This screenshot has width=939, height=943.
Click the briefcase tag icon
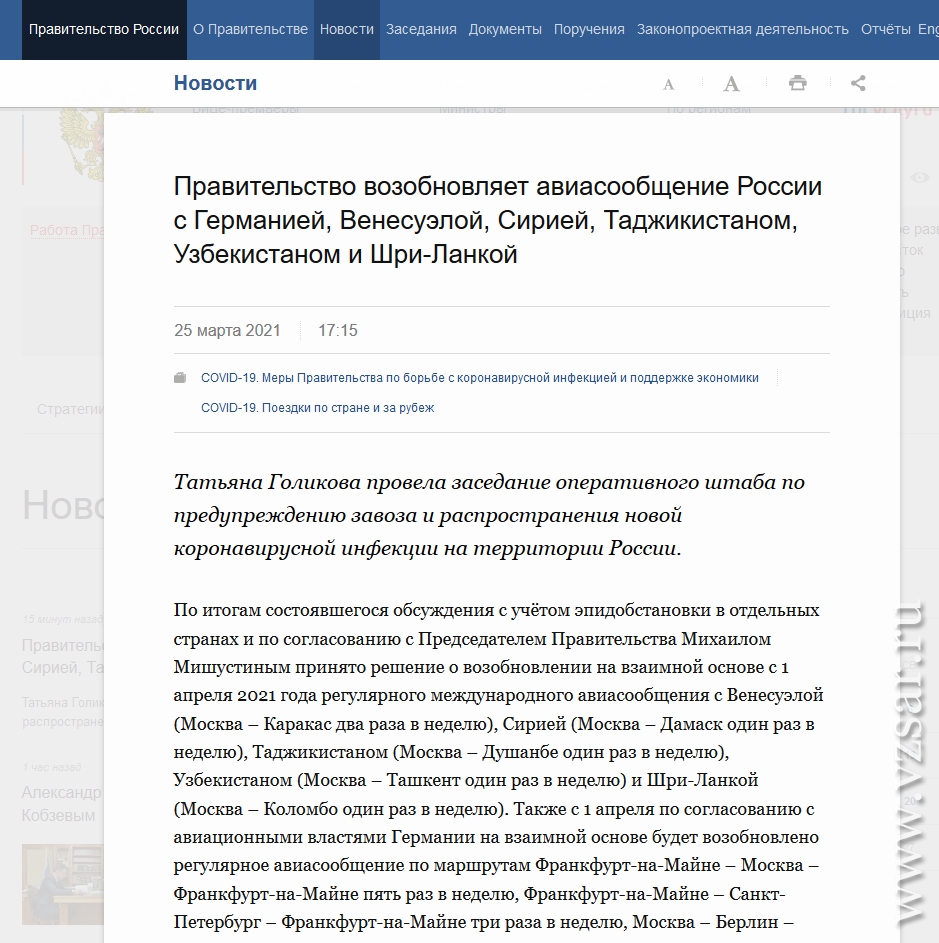pos(180,378)
